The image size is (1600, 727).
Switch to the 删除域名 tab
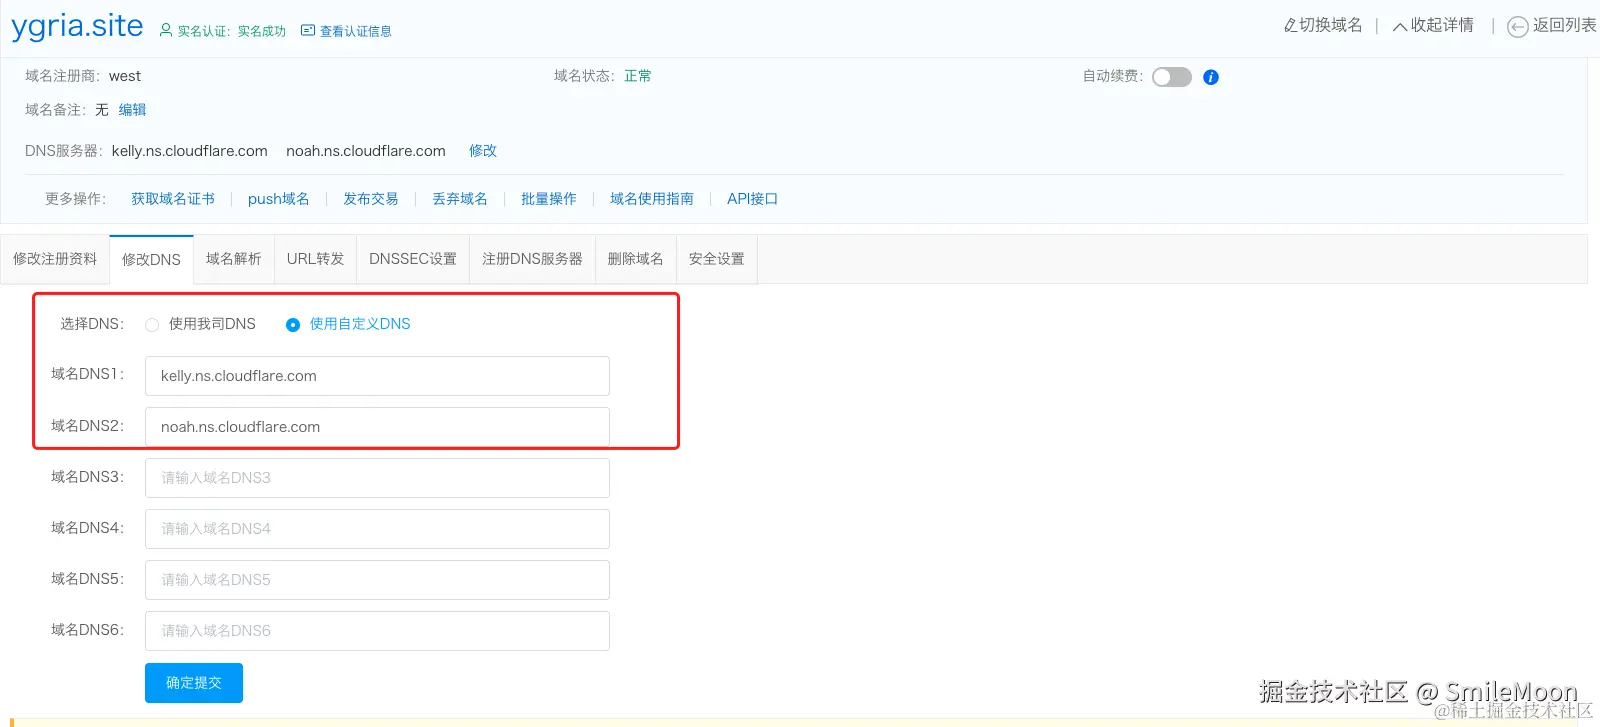[636, 259]
